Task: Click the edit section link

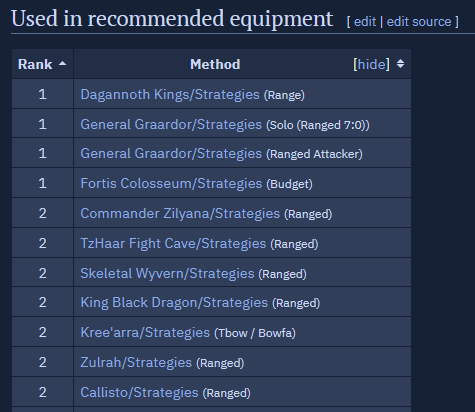Action: pos(365,22)
